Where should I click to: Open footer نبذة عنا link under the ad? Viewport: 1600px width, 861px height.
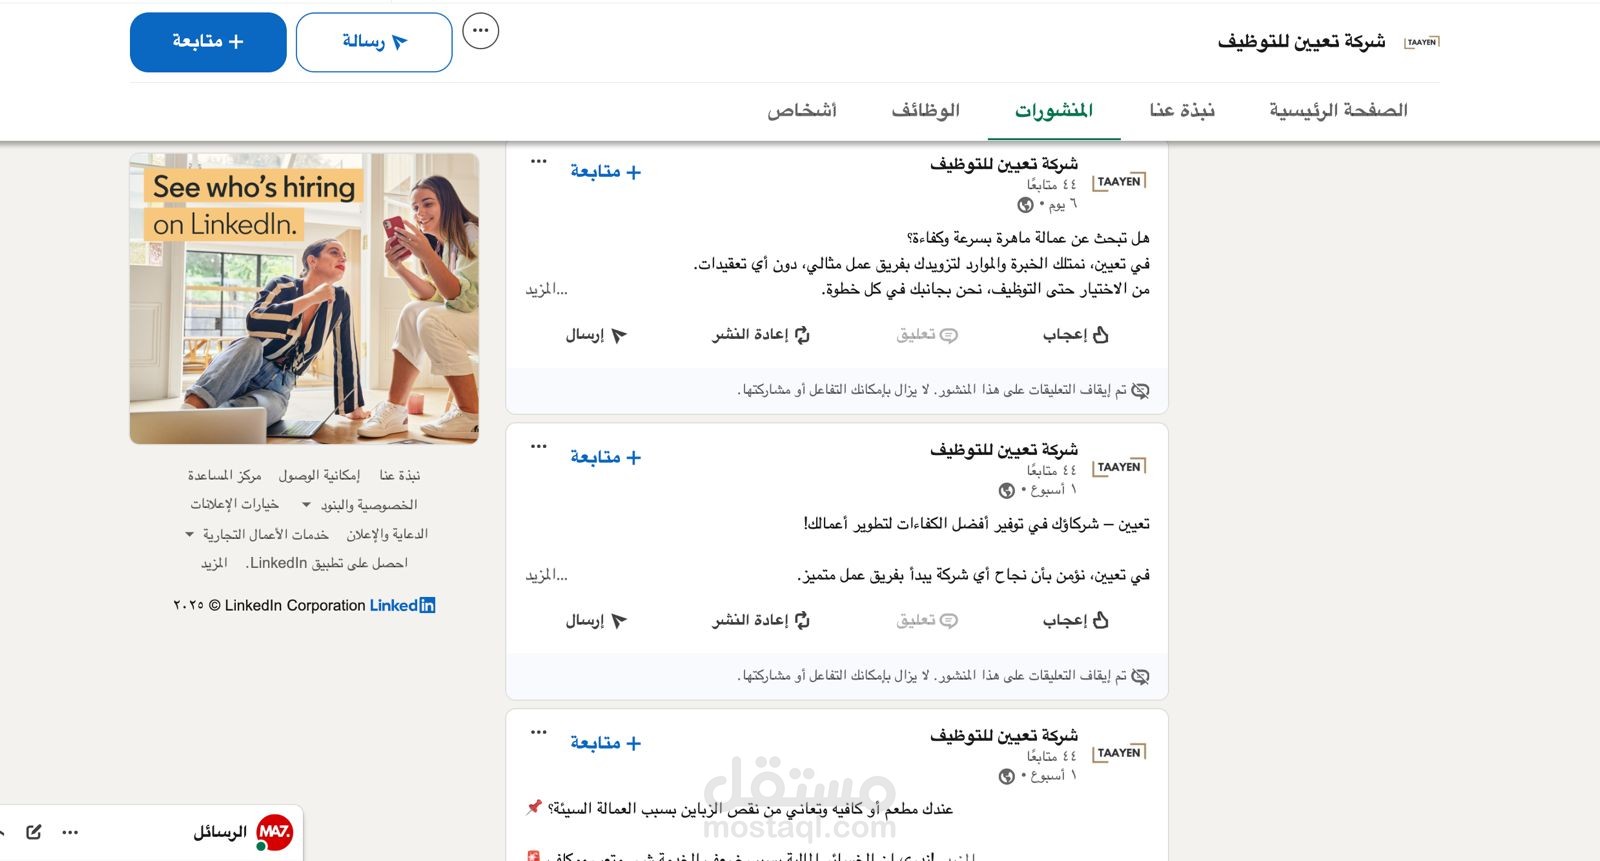click(x=400, y=475)
